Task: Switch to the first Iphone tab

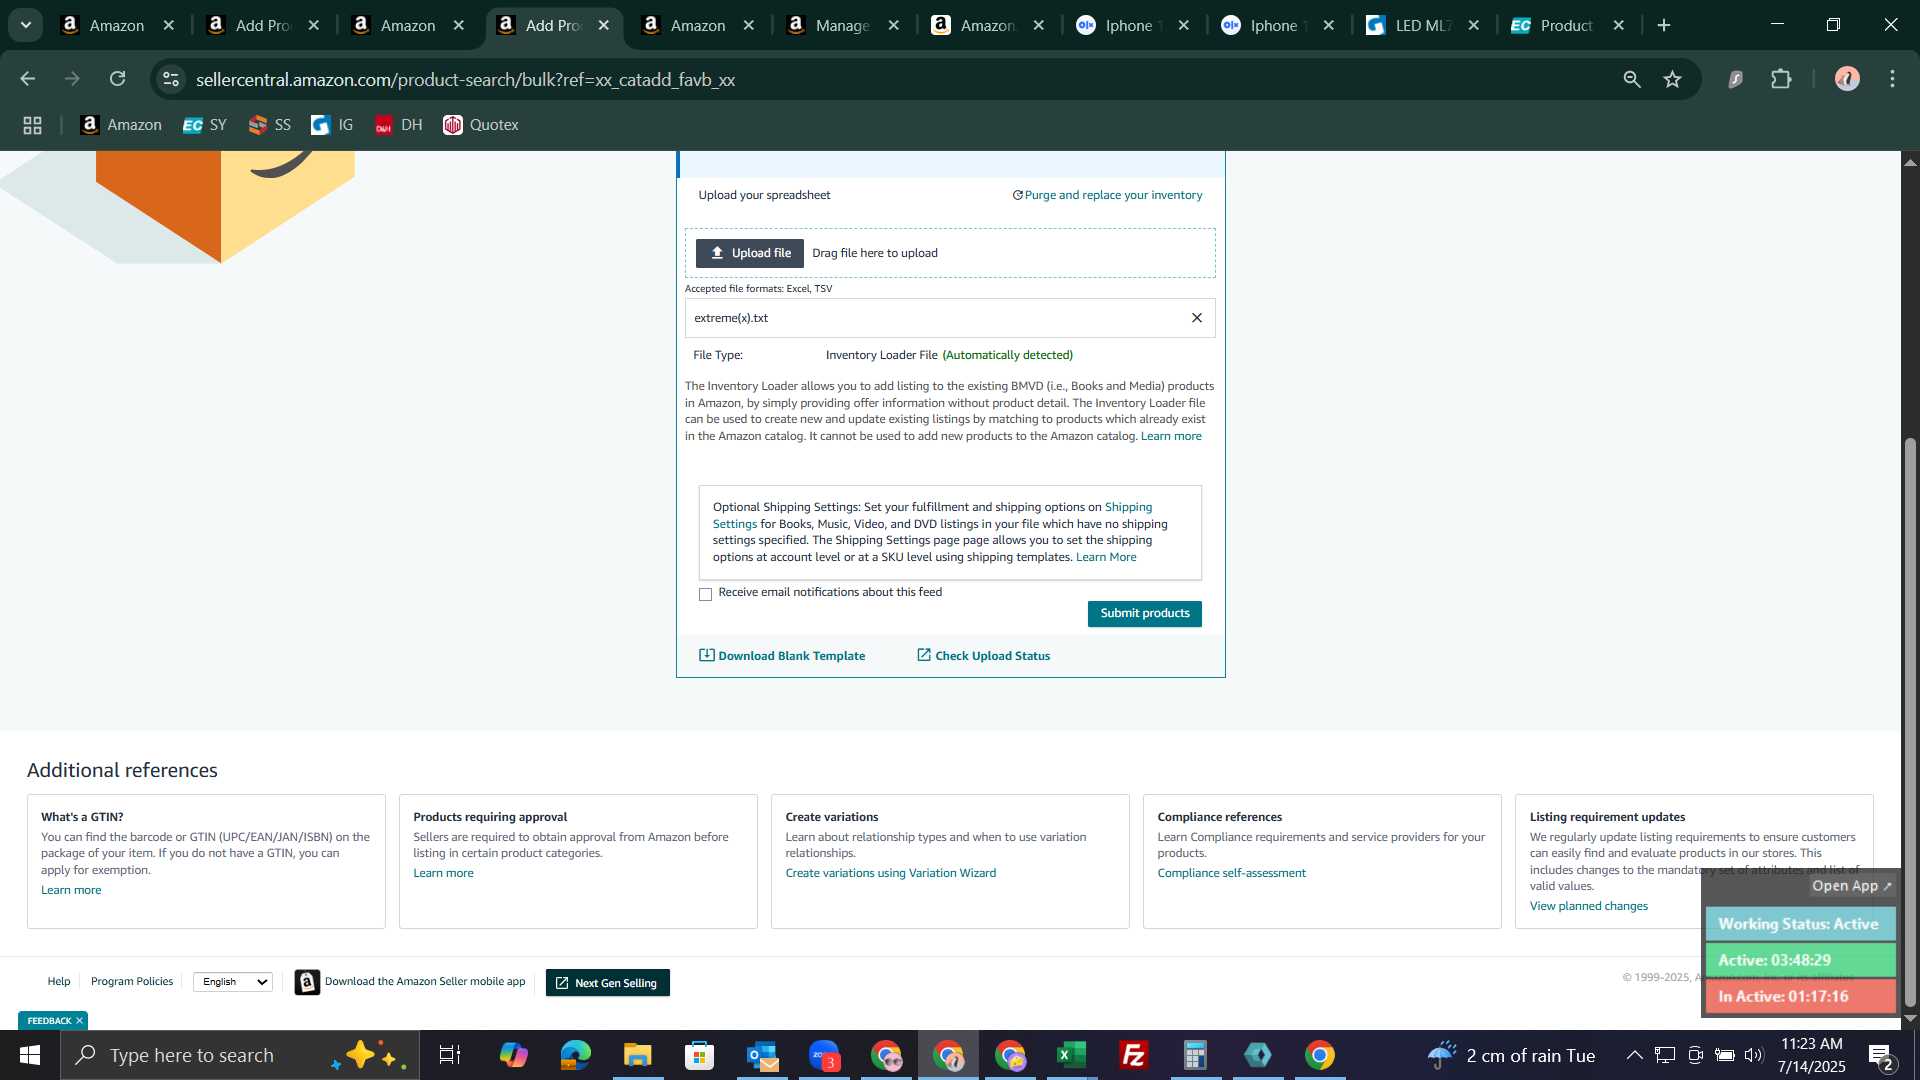Action: pyautogui.click(x=1131, y=25)
